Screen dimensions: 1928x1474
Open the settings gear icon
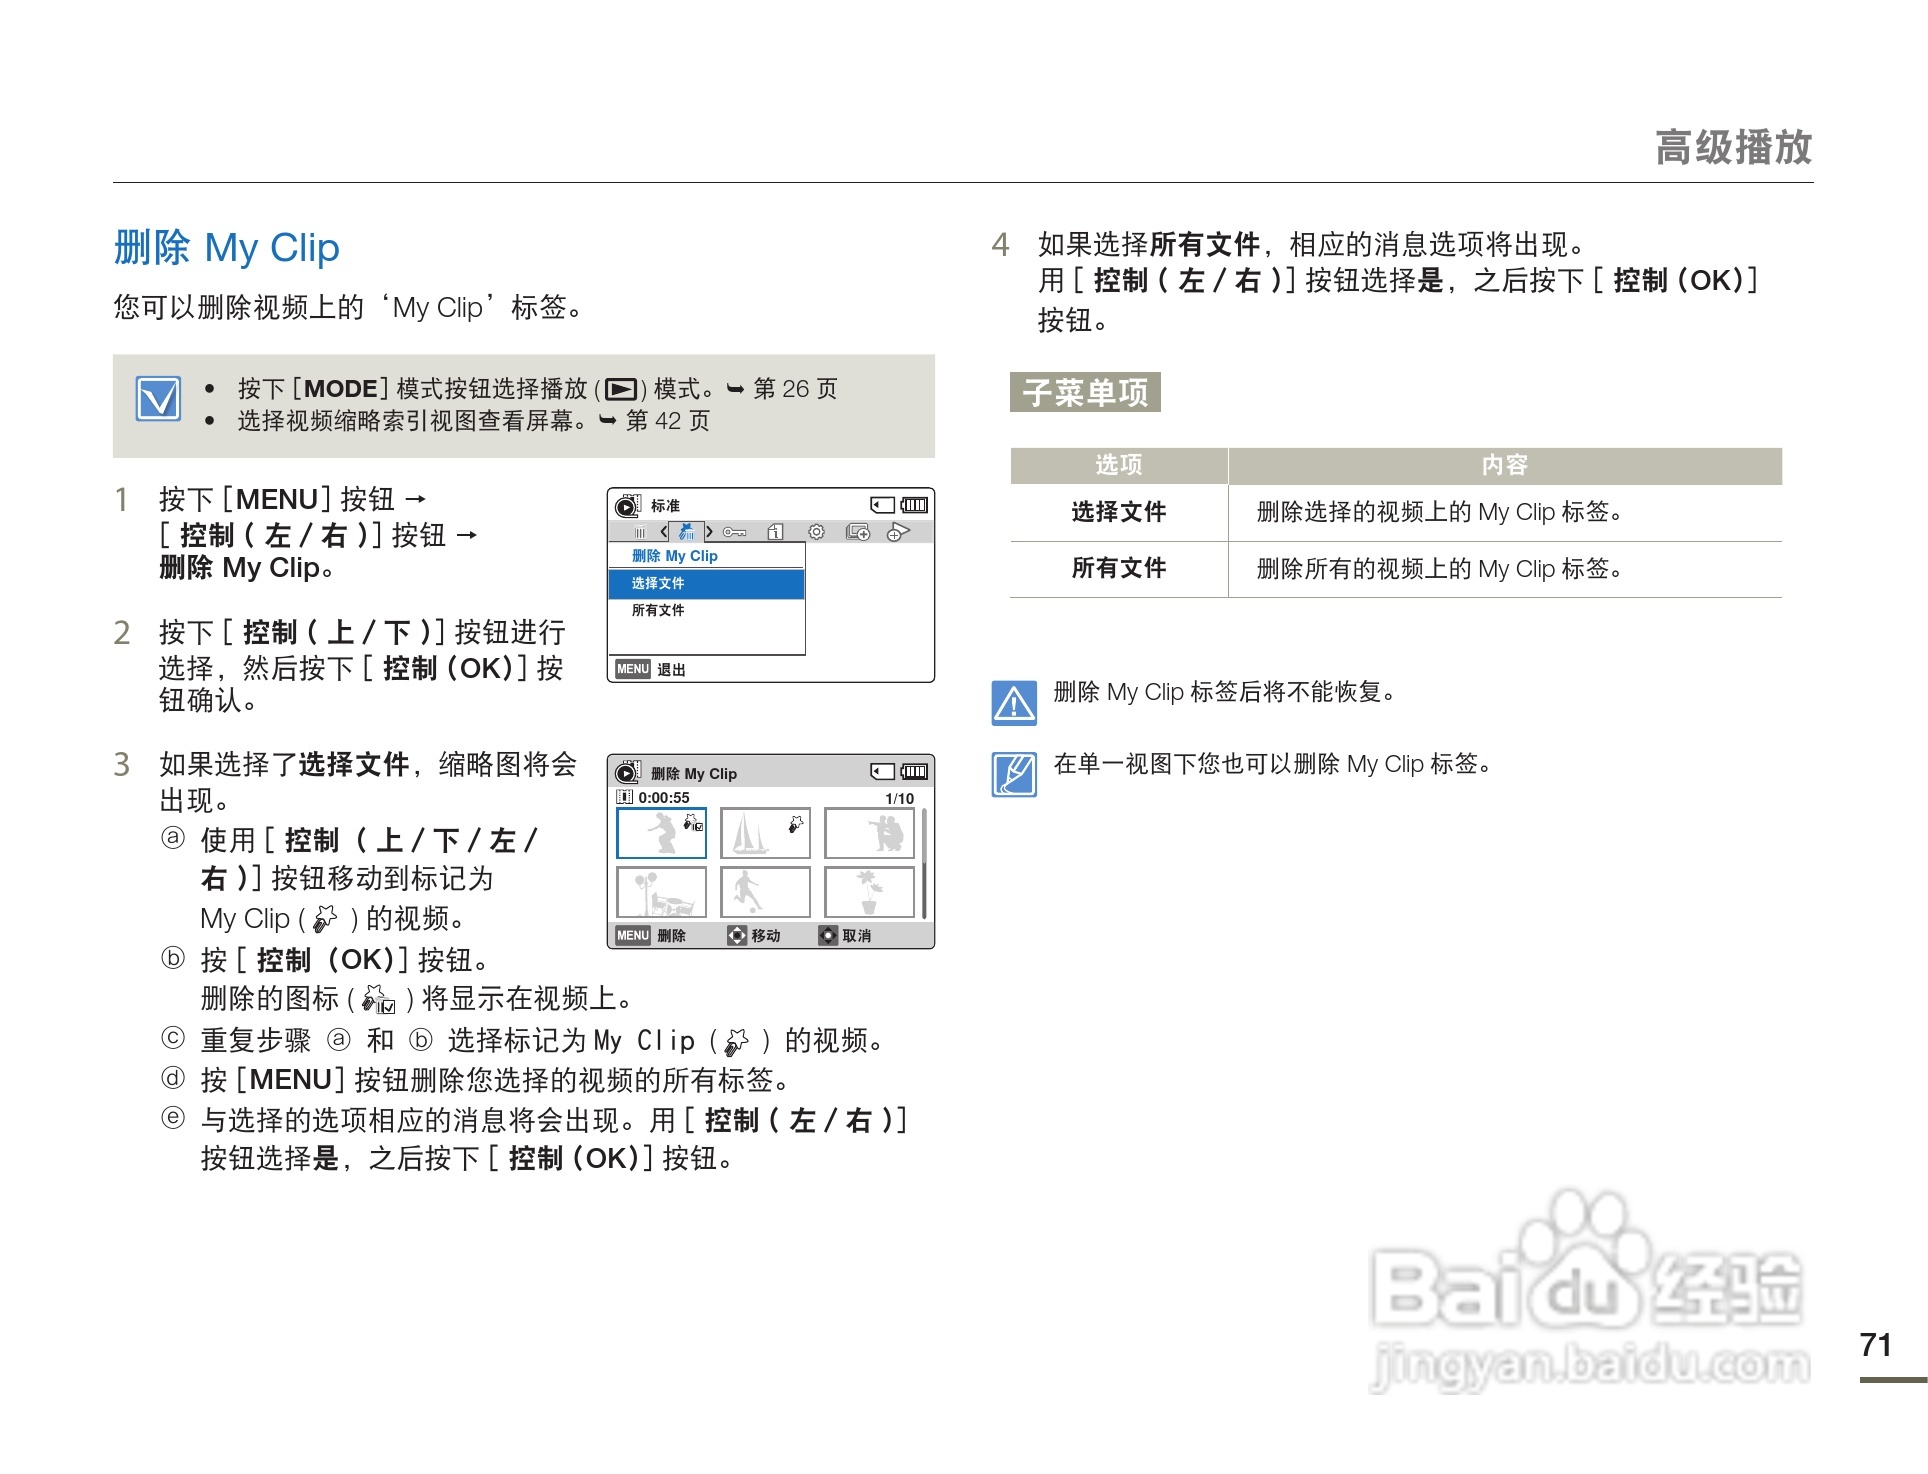point(817,533)
